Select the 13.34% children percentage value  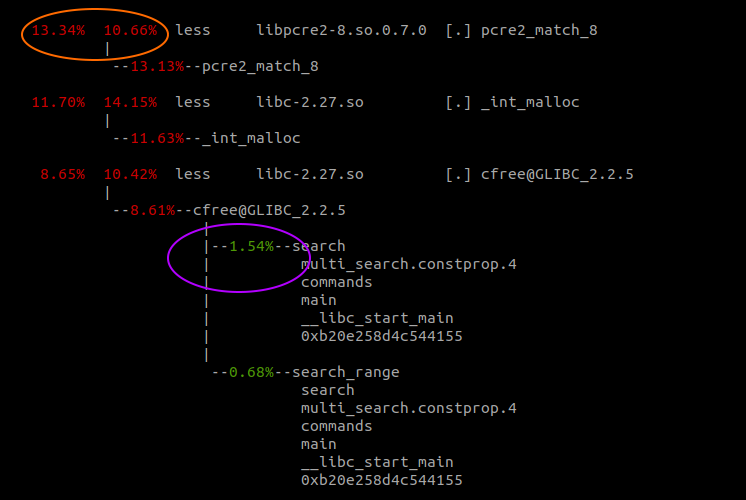59,30
